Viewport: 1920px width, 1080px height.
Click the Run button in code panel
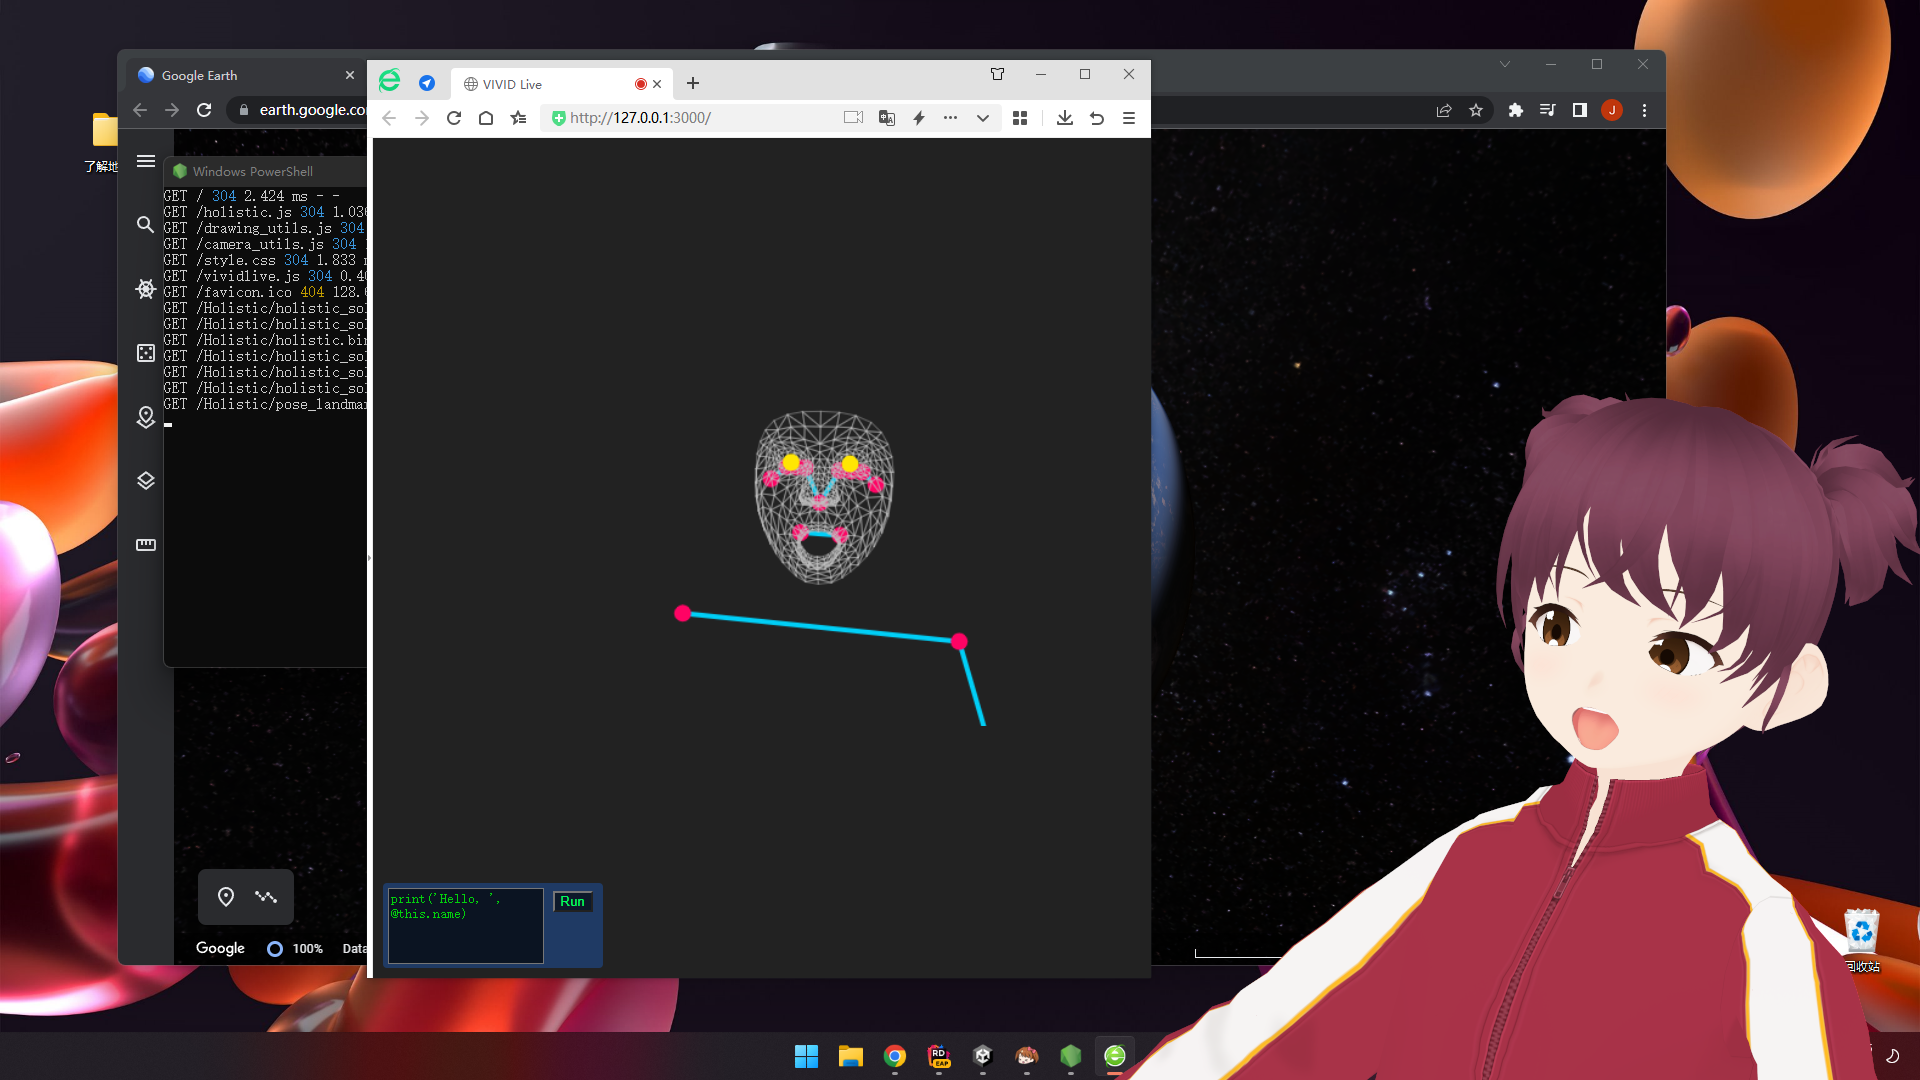(x=572, y=901)
